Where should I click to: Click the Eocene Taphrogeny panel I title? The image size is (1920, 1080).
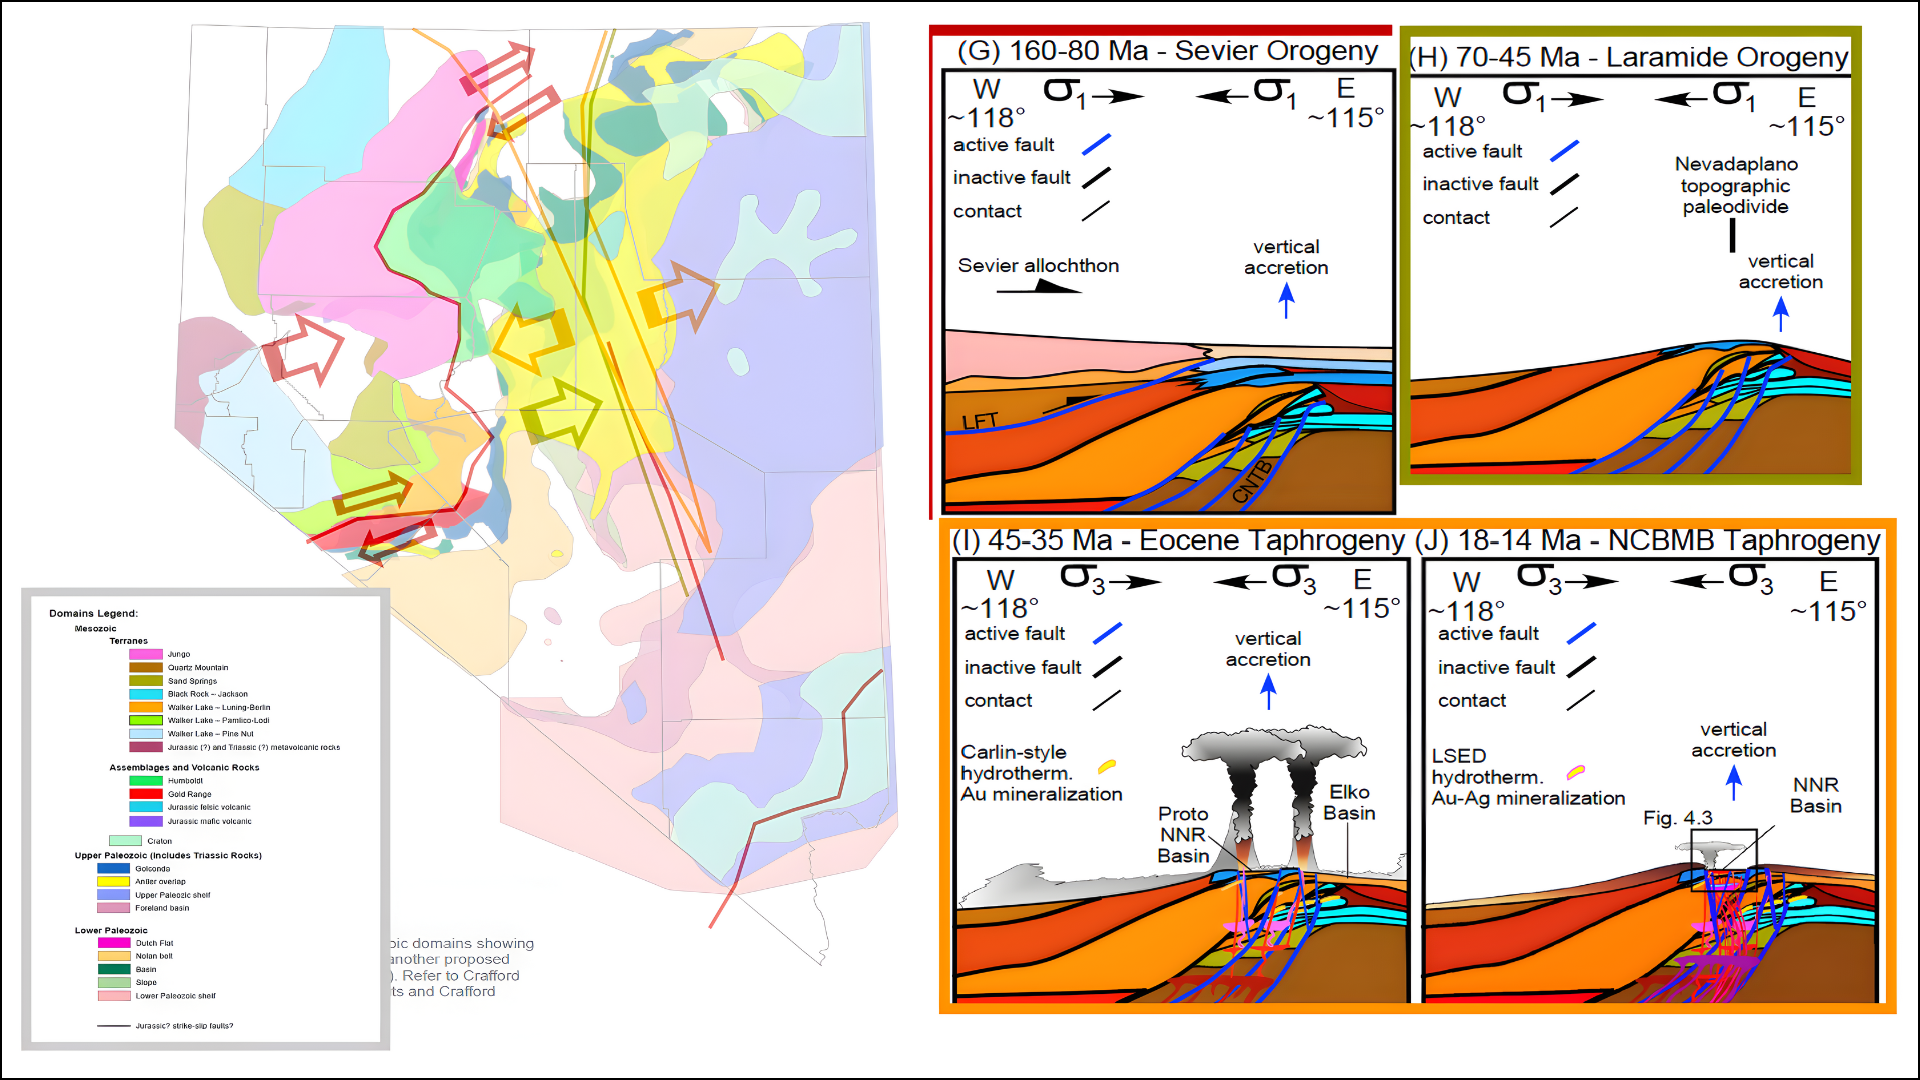pyautogui.click(x=1177, y=540)
